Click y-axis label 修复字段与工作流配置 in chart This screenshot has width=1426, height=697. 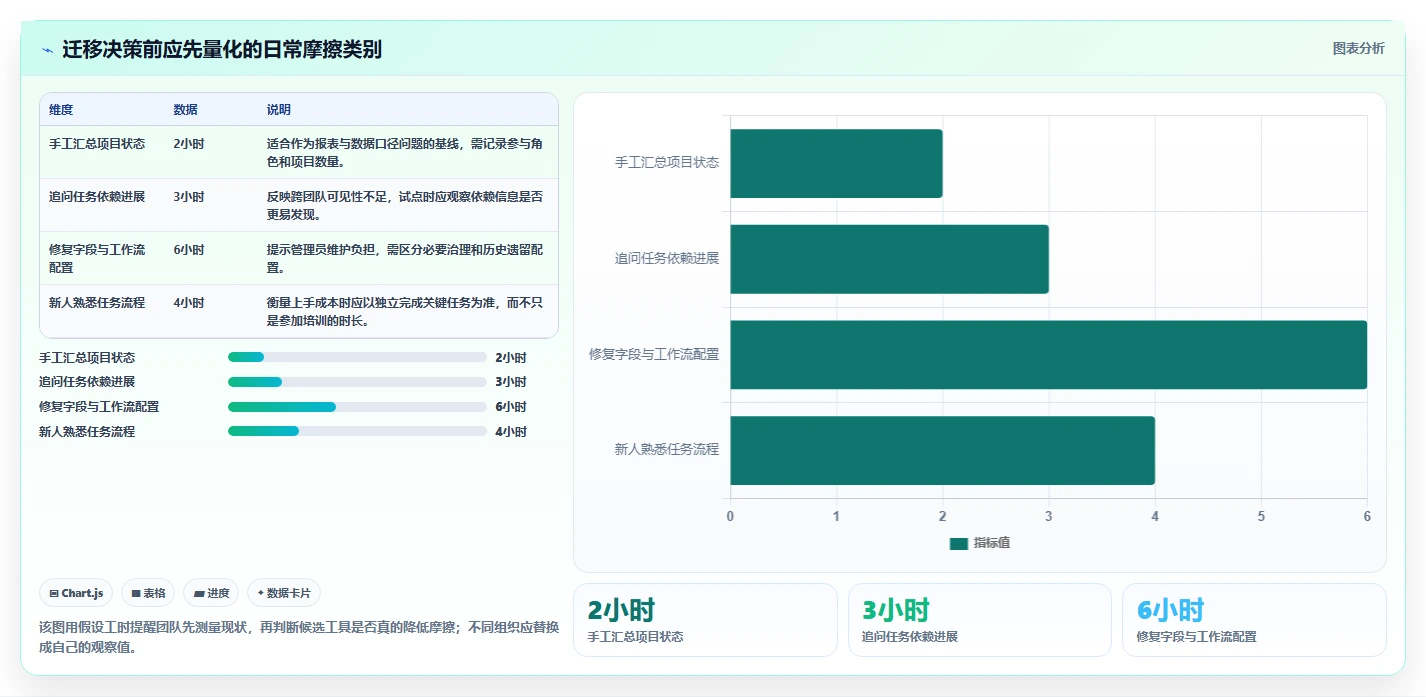(x=654, y=354)
